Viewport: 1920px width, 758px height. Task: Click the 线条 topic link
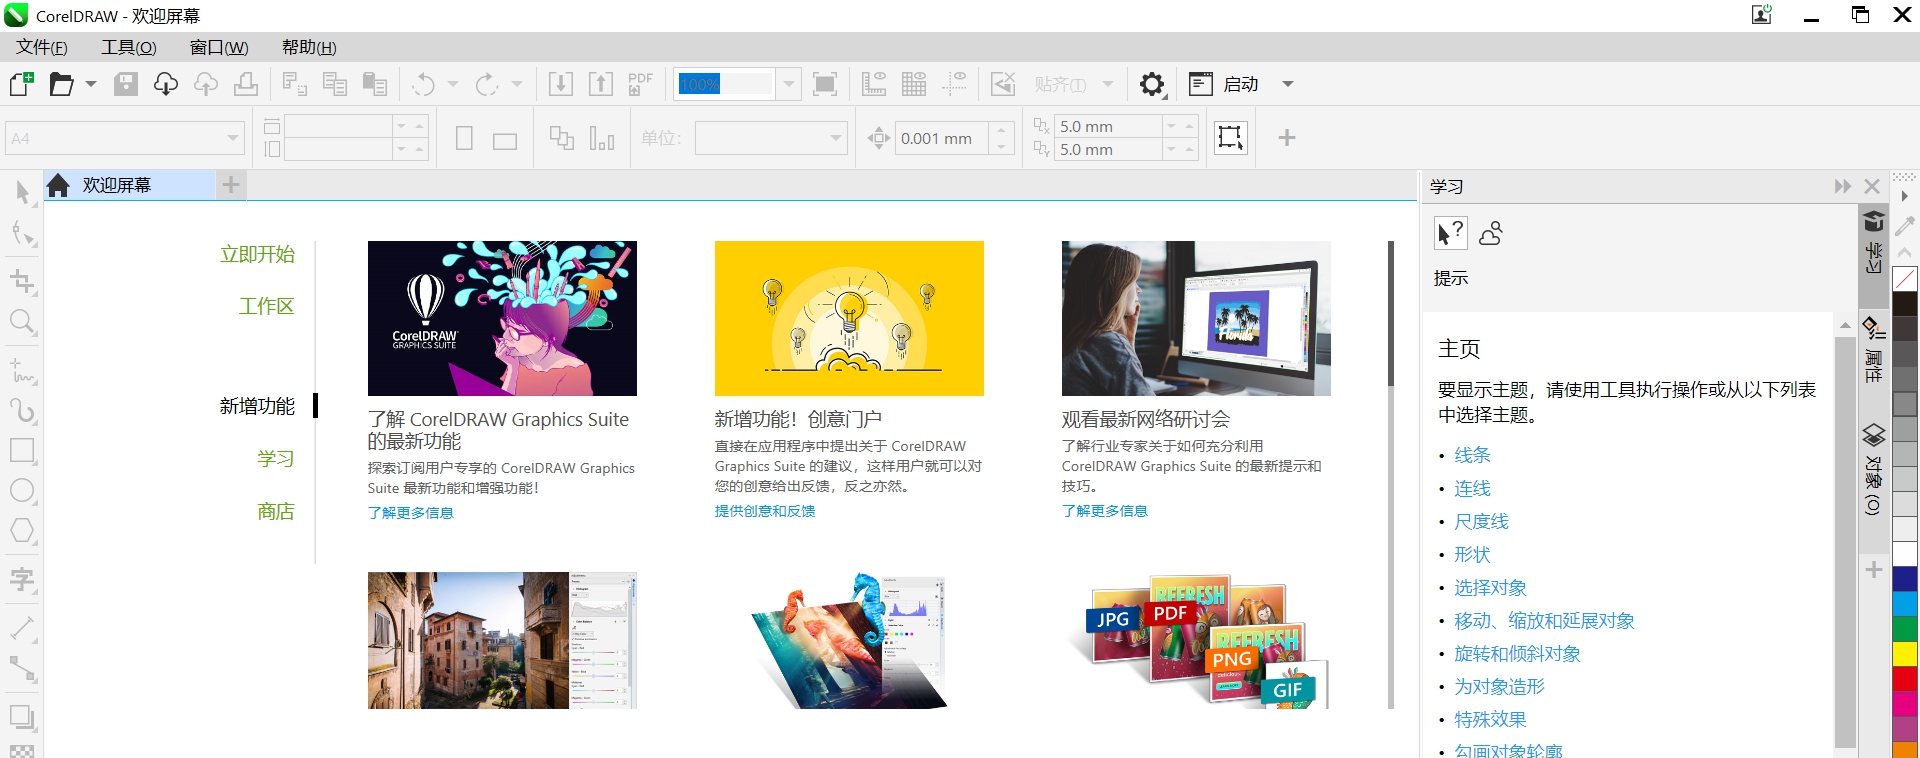tap(1472, 455)
